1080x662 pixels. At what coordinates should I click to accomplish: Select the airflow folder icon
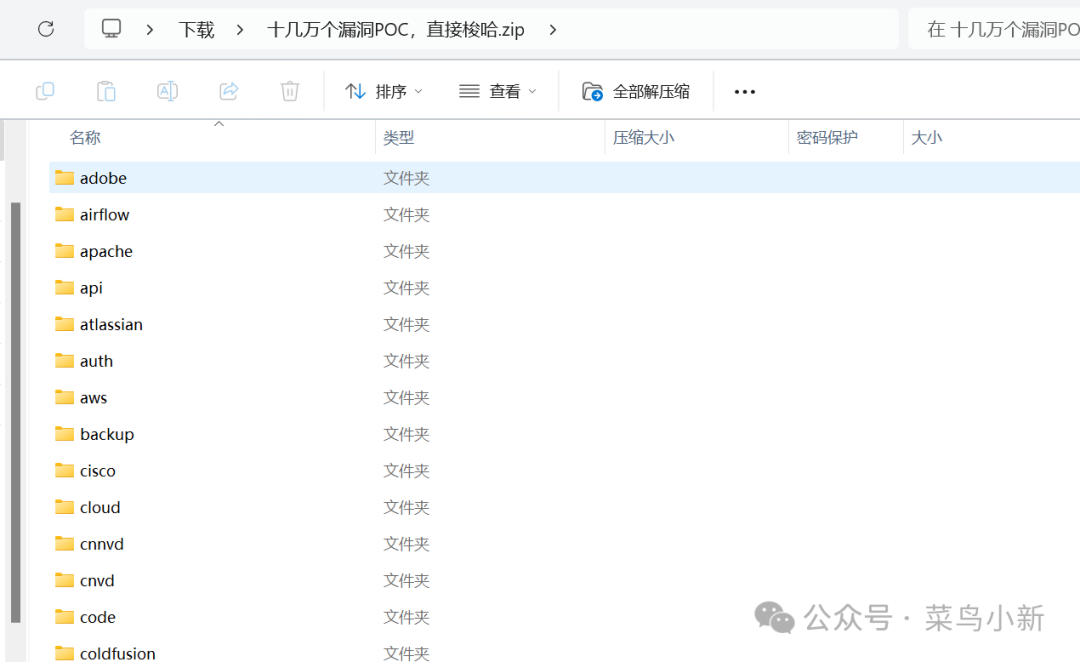click(x=64, y=214)
